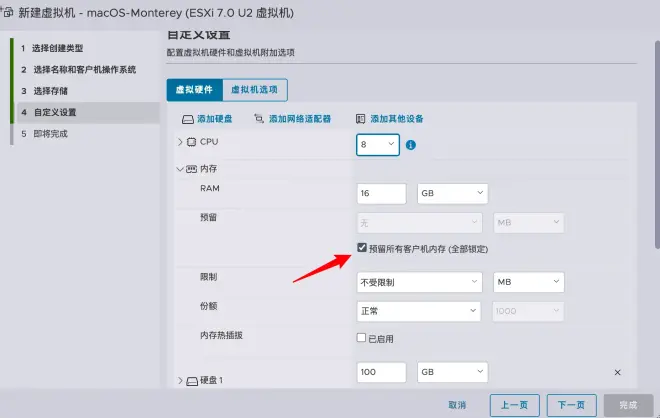The image size is (660, 418).
Task: Click the vertical scrollbar on the right
Action: coord(657,144)
